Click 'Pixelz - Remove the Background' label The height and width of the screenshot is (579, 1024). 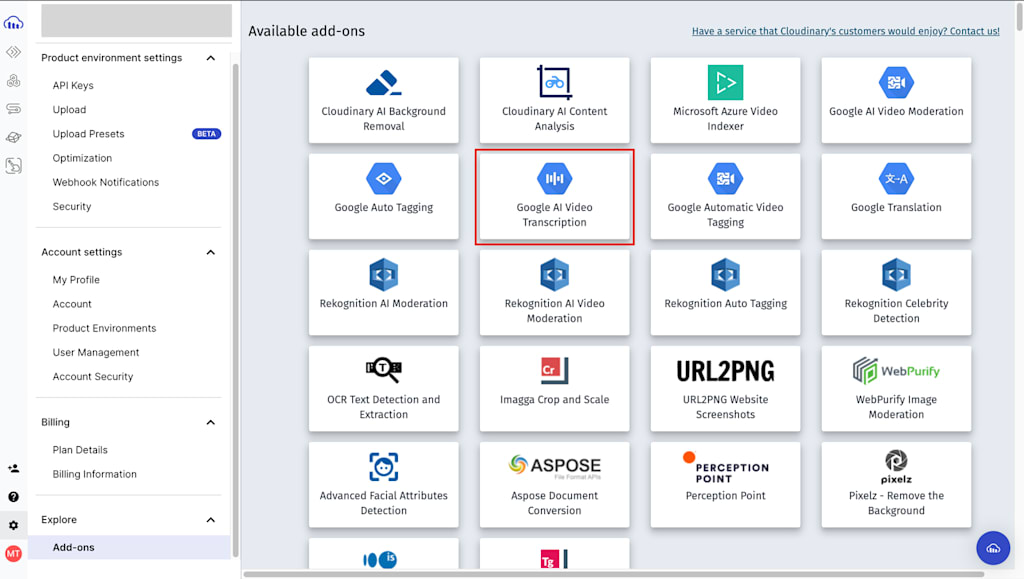[x=896, y=503]
